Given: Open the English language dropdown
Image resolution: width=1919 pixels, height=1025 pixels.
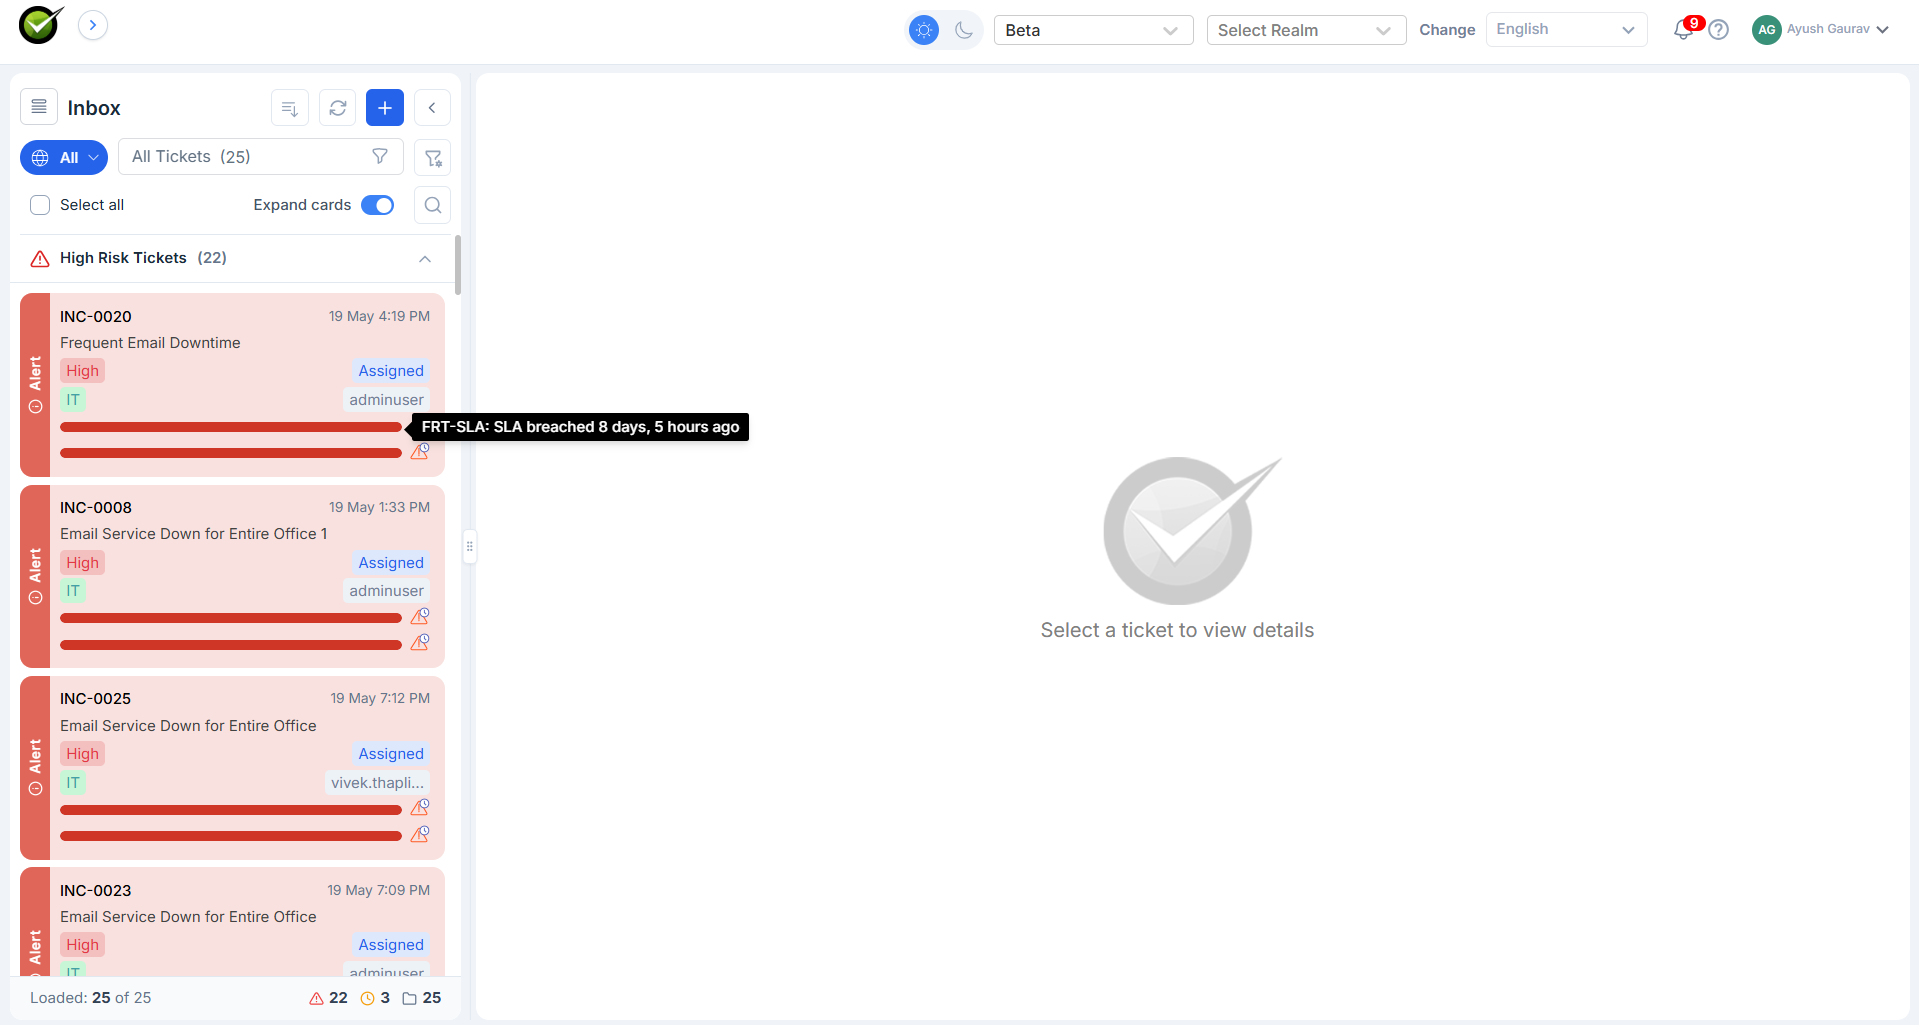Looking at the screenshot, I should point(1566,30).
